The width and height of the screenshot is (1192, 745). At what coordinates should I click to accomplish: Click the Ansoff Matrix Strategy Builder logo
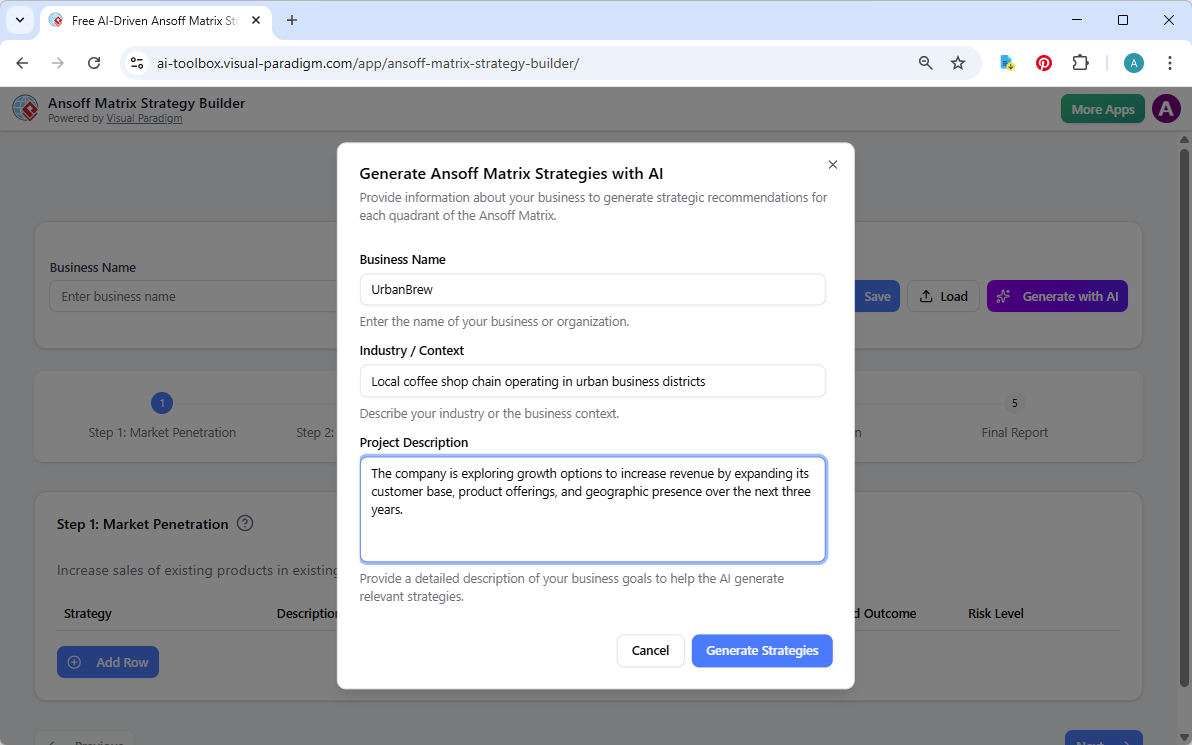click(x=25, y=108)
